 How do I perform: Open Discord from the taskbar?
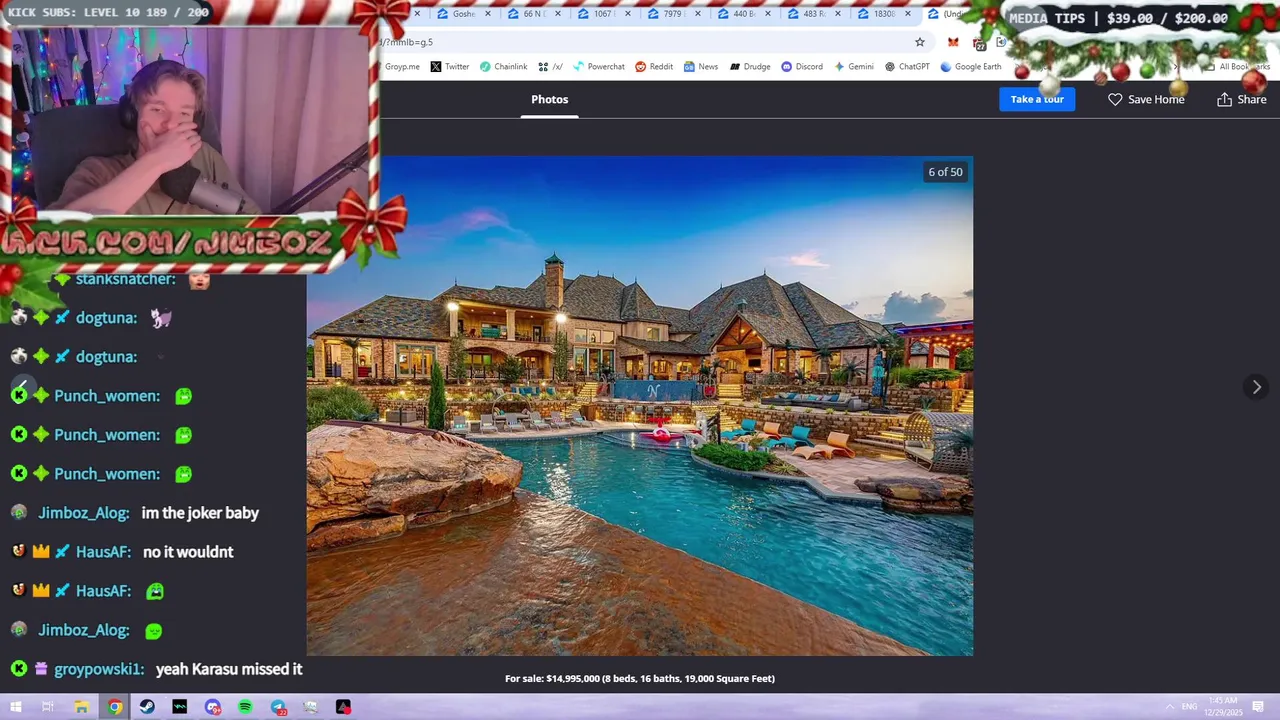[213, 707]
